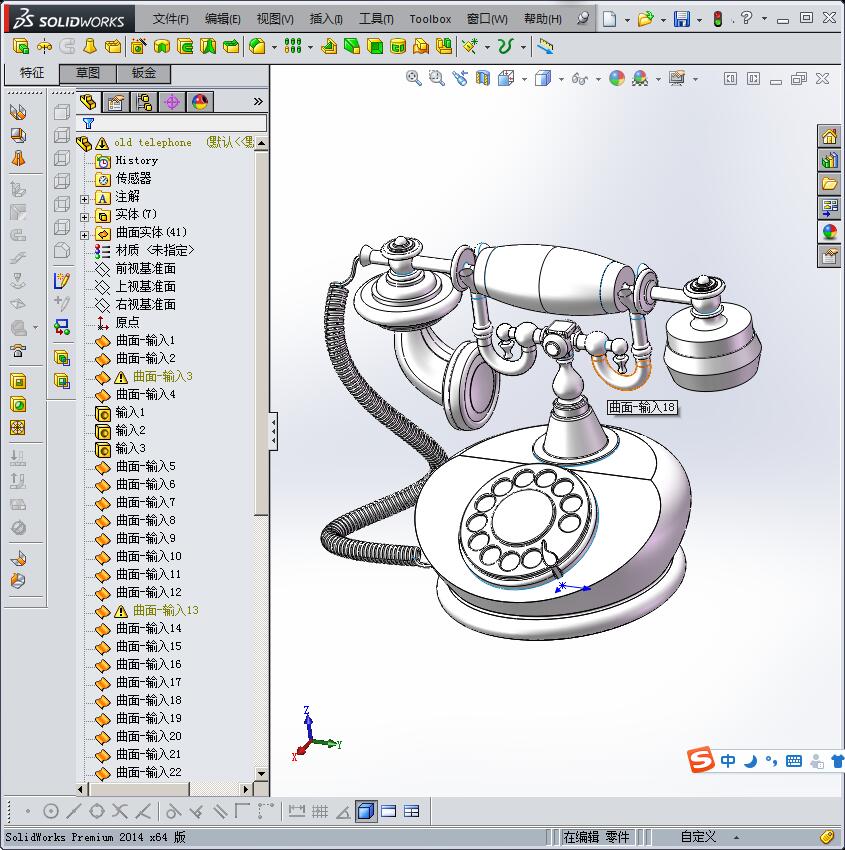The image size is (845, 850).
Task: Open dropdown arrow next to New document icon
Action: (x=627, y=20)
